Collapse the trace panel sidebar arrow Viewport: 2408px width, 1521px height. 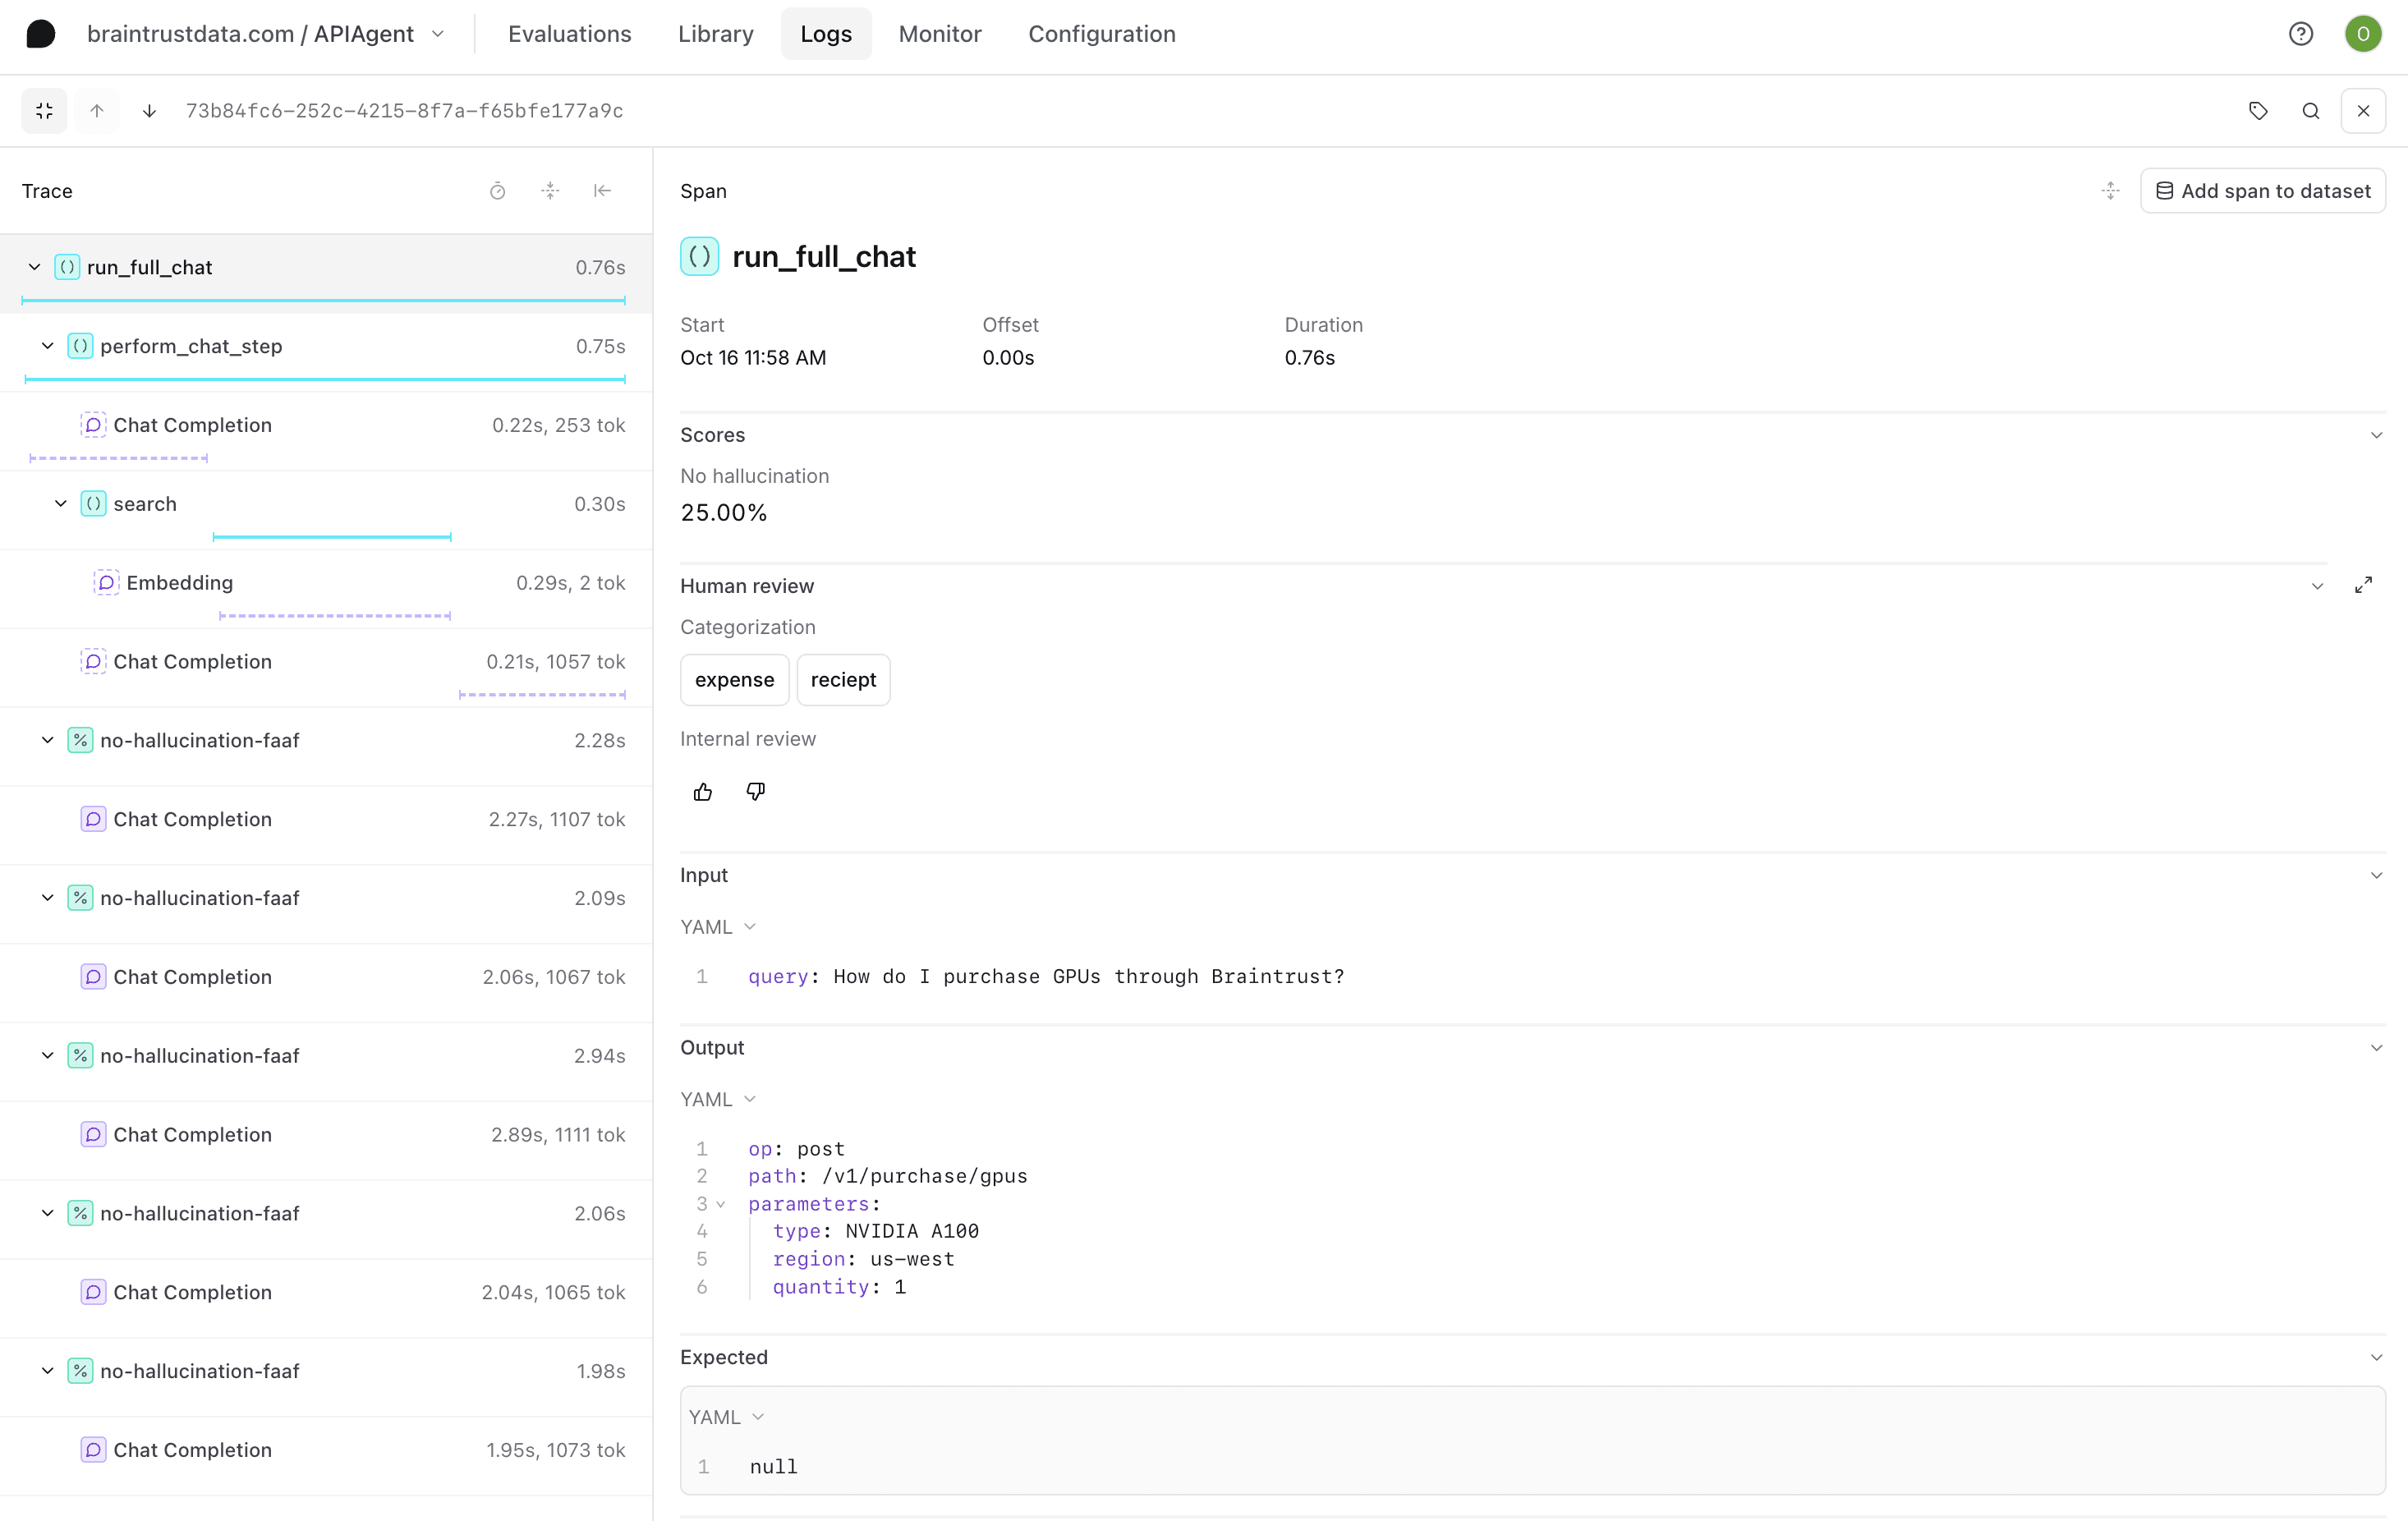point(602,191)
